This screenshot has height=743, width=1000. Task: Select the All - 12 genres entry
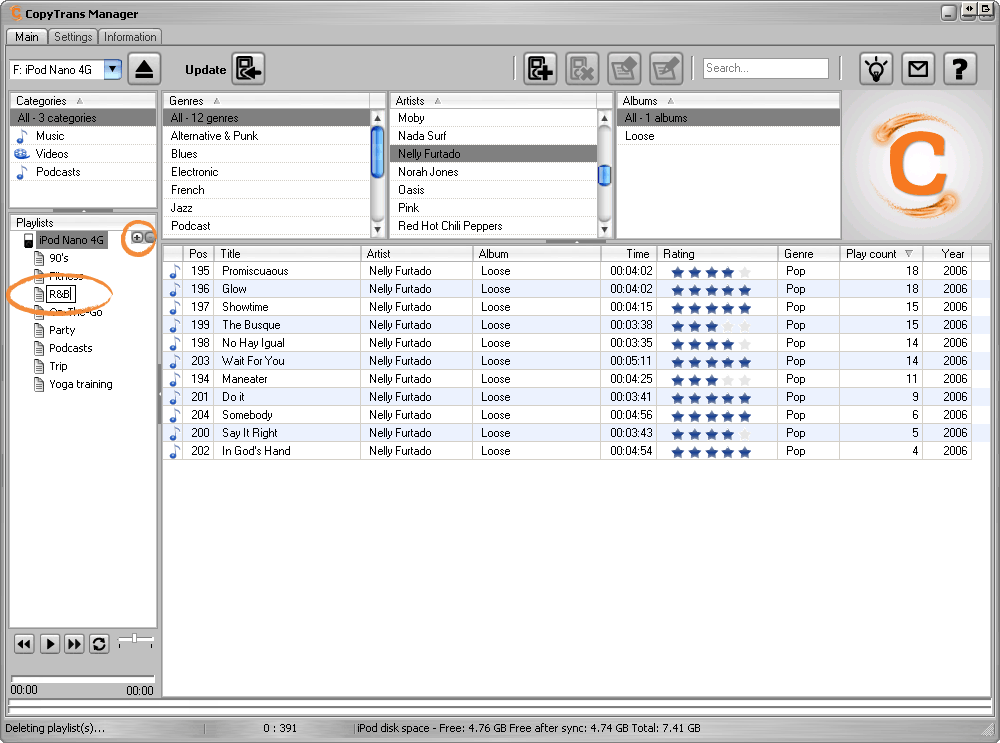267,118
